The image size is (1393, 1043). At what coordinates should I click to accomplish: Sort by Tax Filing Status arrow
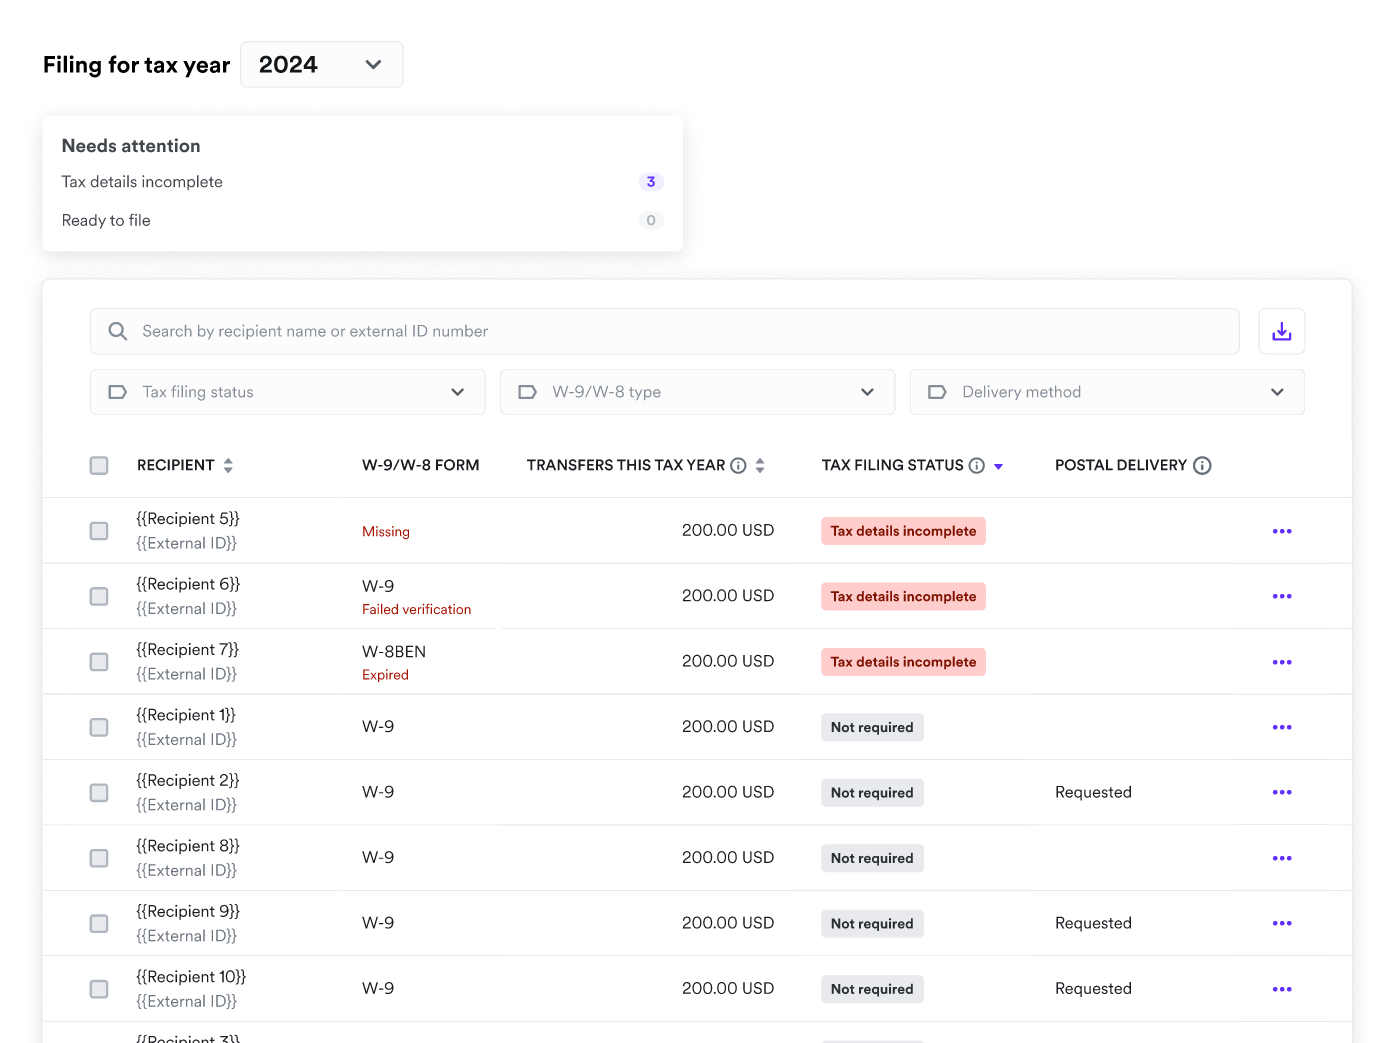tap(998, 466)
